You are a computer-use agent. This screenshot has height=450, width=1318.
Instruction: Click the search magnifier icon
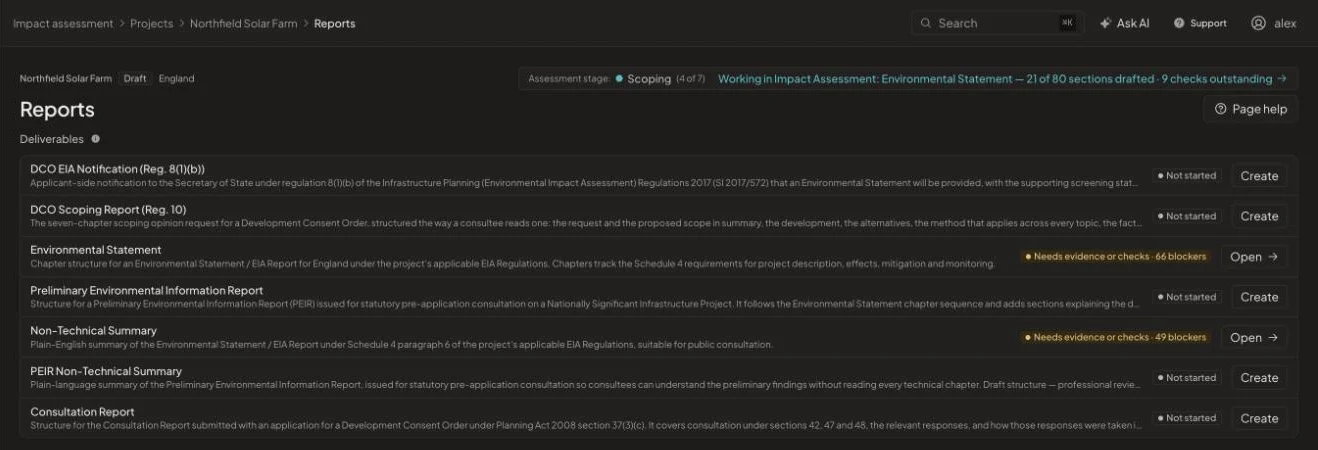tap(926, 23)
